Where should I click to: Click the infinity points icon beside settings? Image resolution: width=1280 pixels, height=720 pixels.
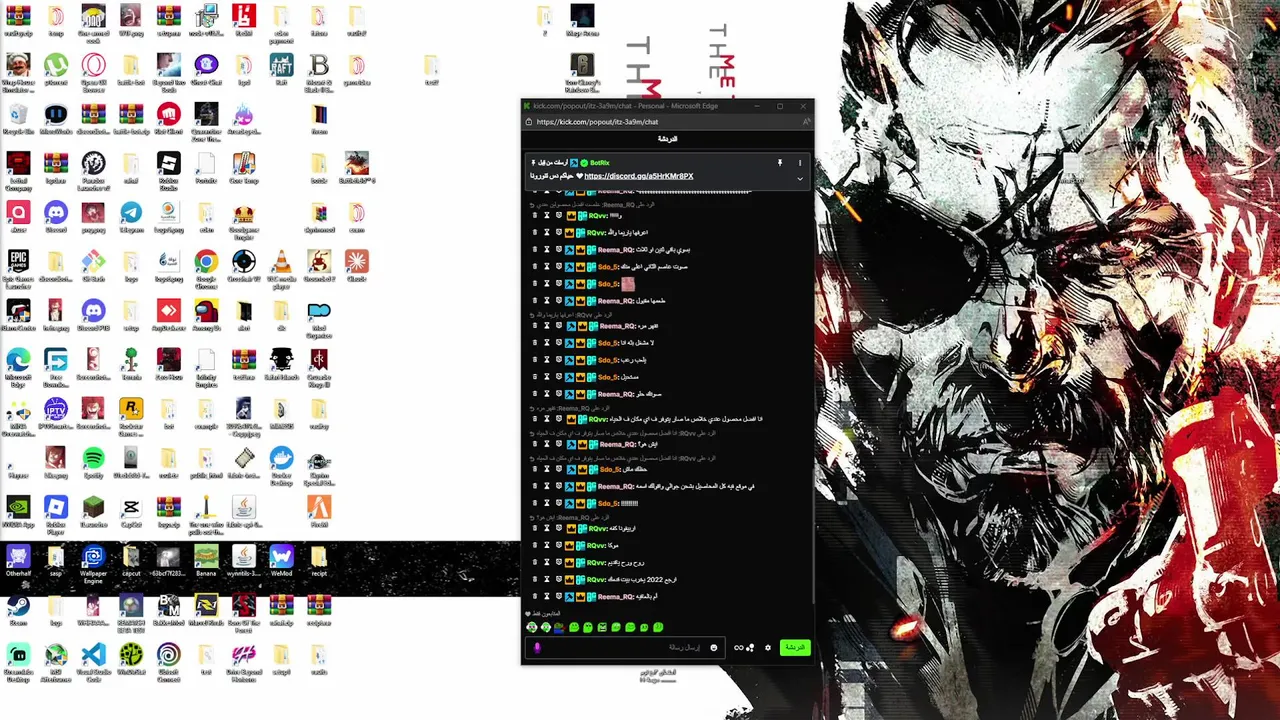738,647
